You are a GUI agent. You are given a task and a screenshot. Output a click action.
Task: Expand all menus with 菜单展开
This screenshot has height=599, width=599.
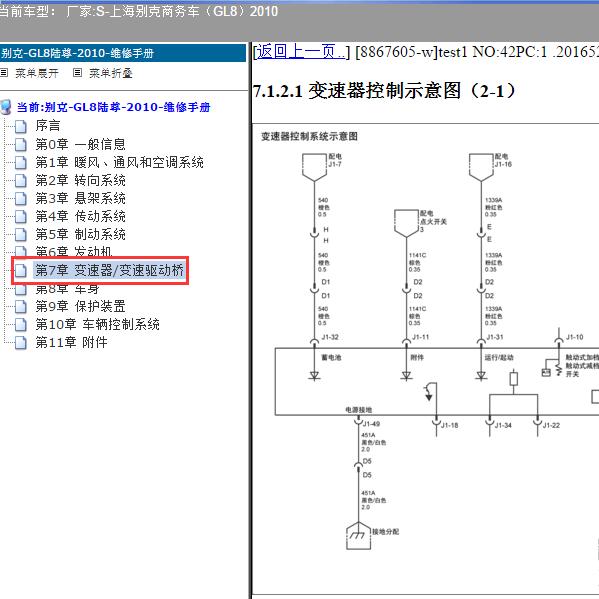click(x=37, y=73)
